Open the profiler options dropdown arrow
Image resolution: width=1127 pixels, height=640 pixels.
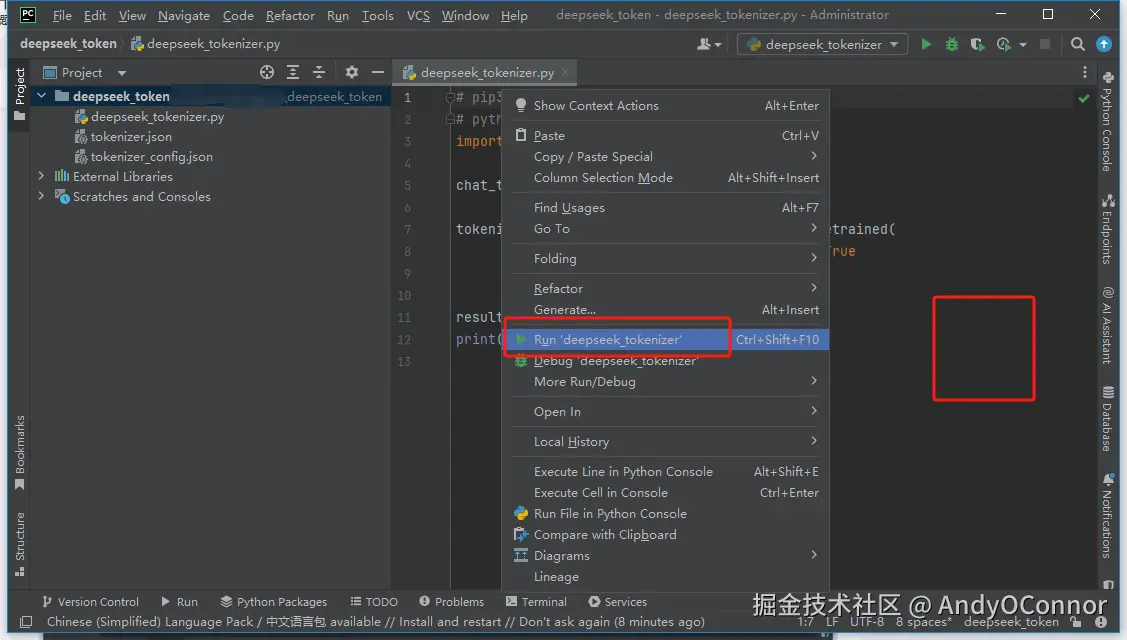click(x=1023, y=45)
